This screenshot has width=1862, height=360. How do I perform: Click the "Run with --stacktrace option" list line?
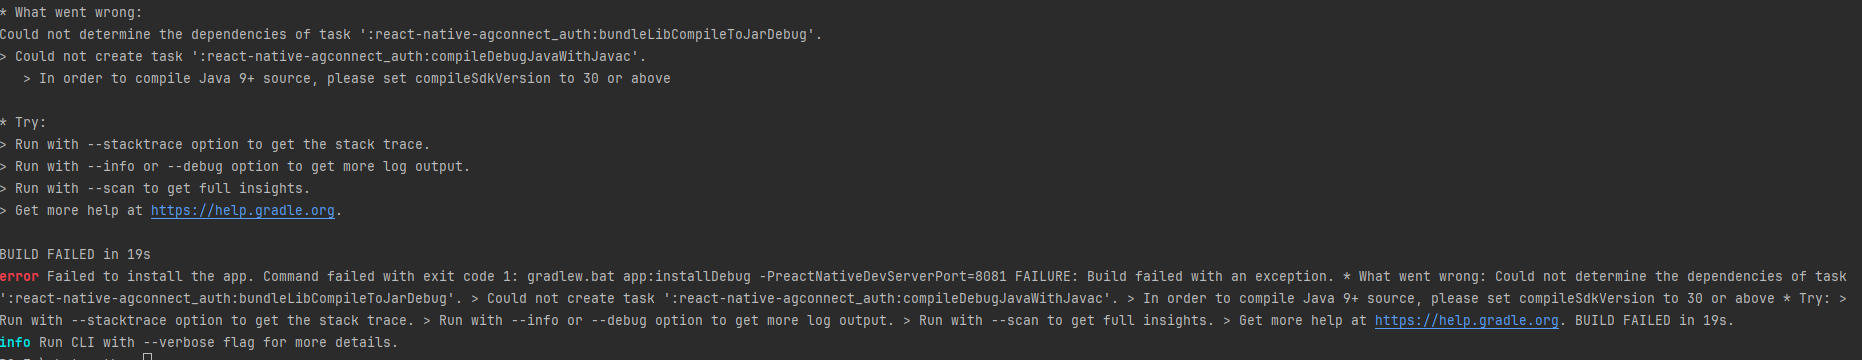point(215,145)
